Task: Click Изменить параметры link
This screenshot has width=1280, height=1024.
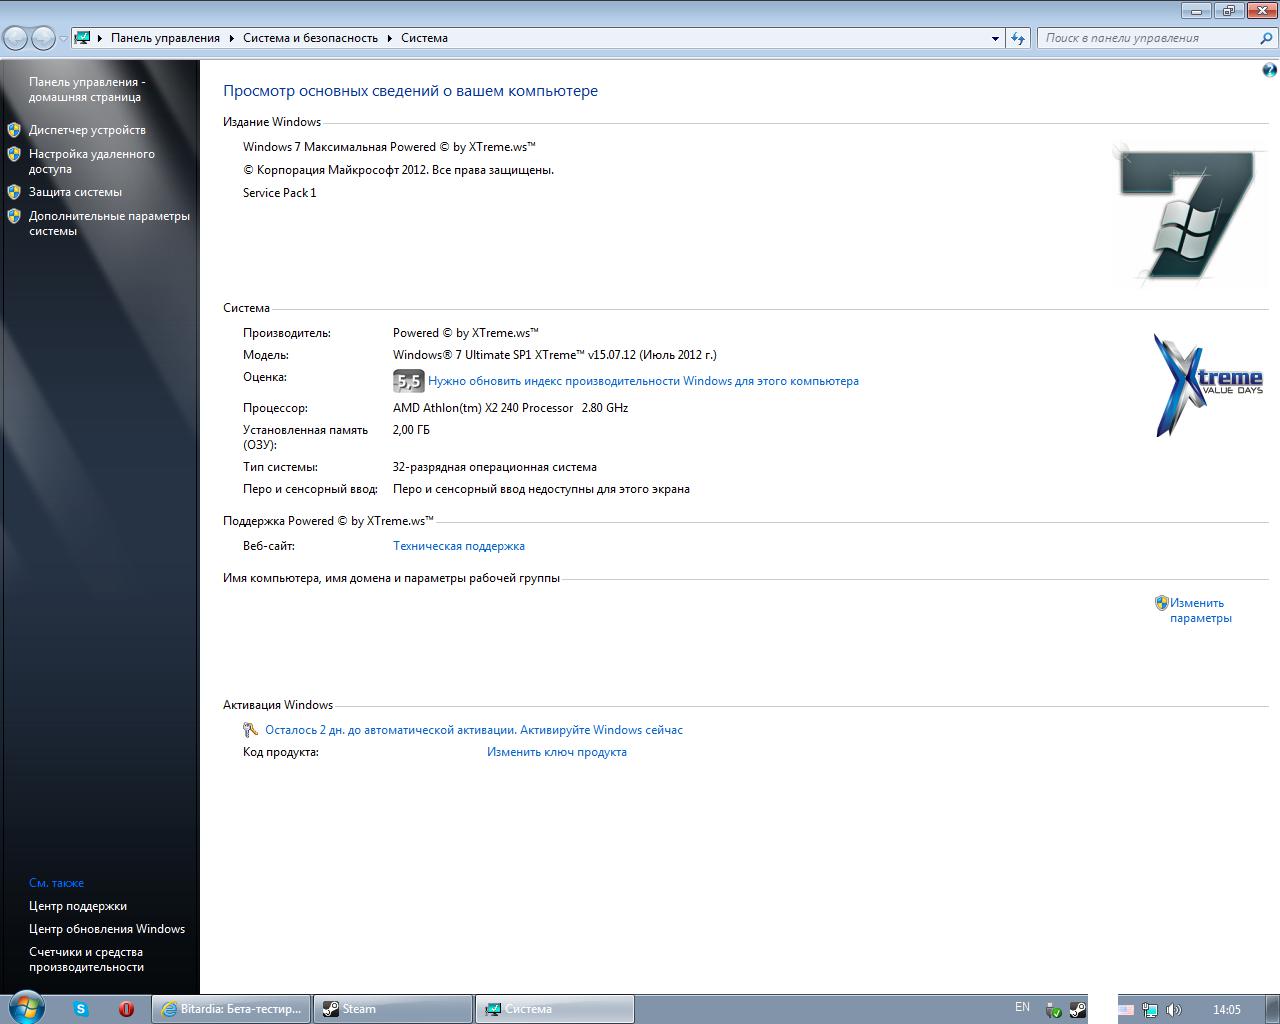Action: (x=1201, y=610)
